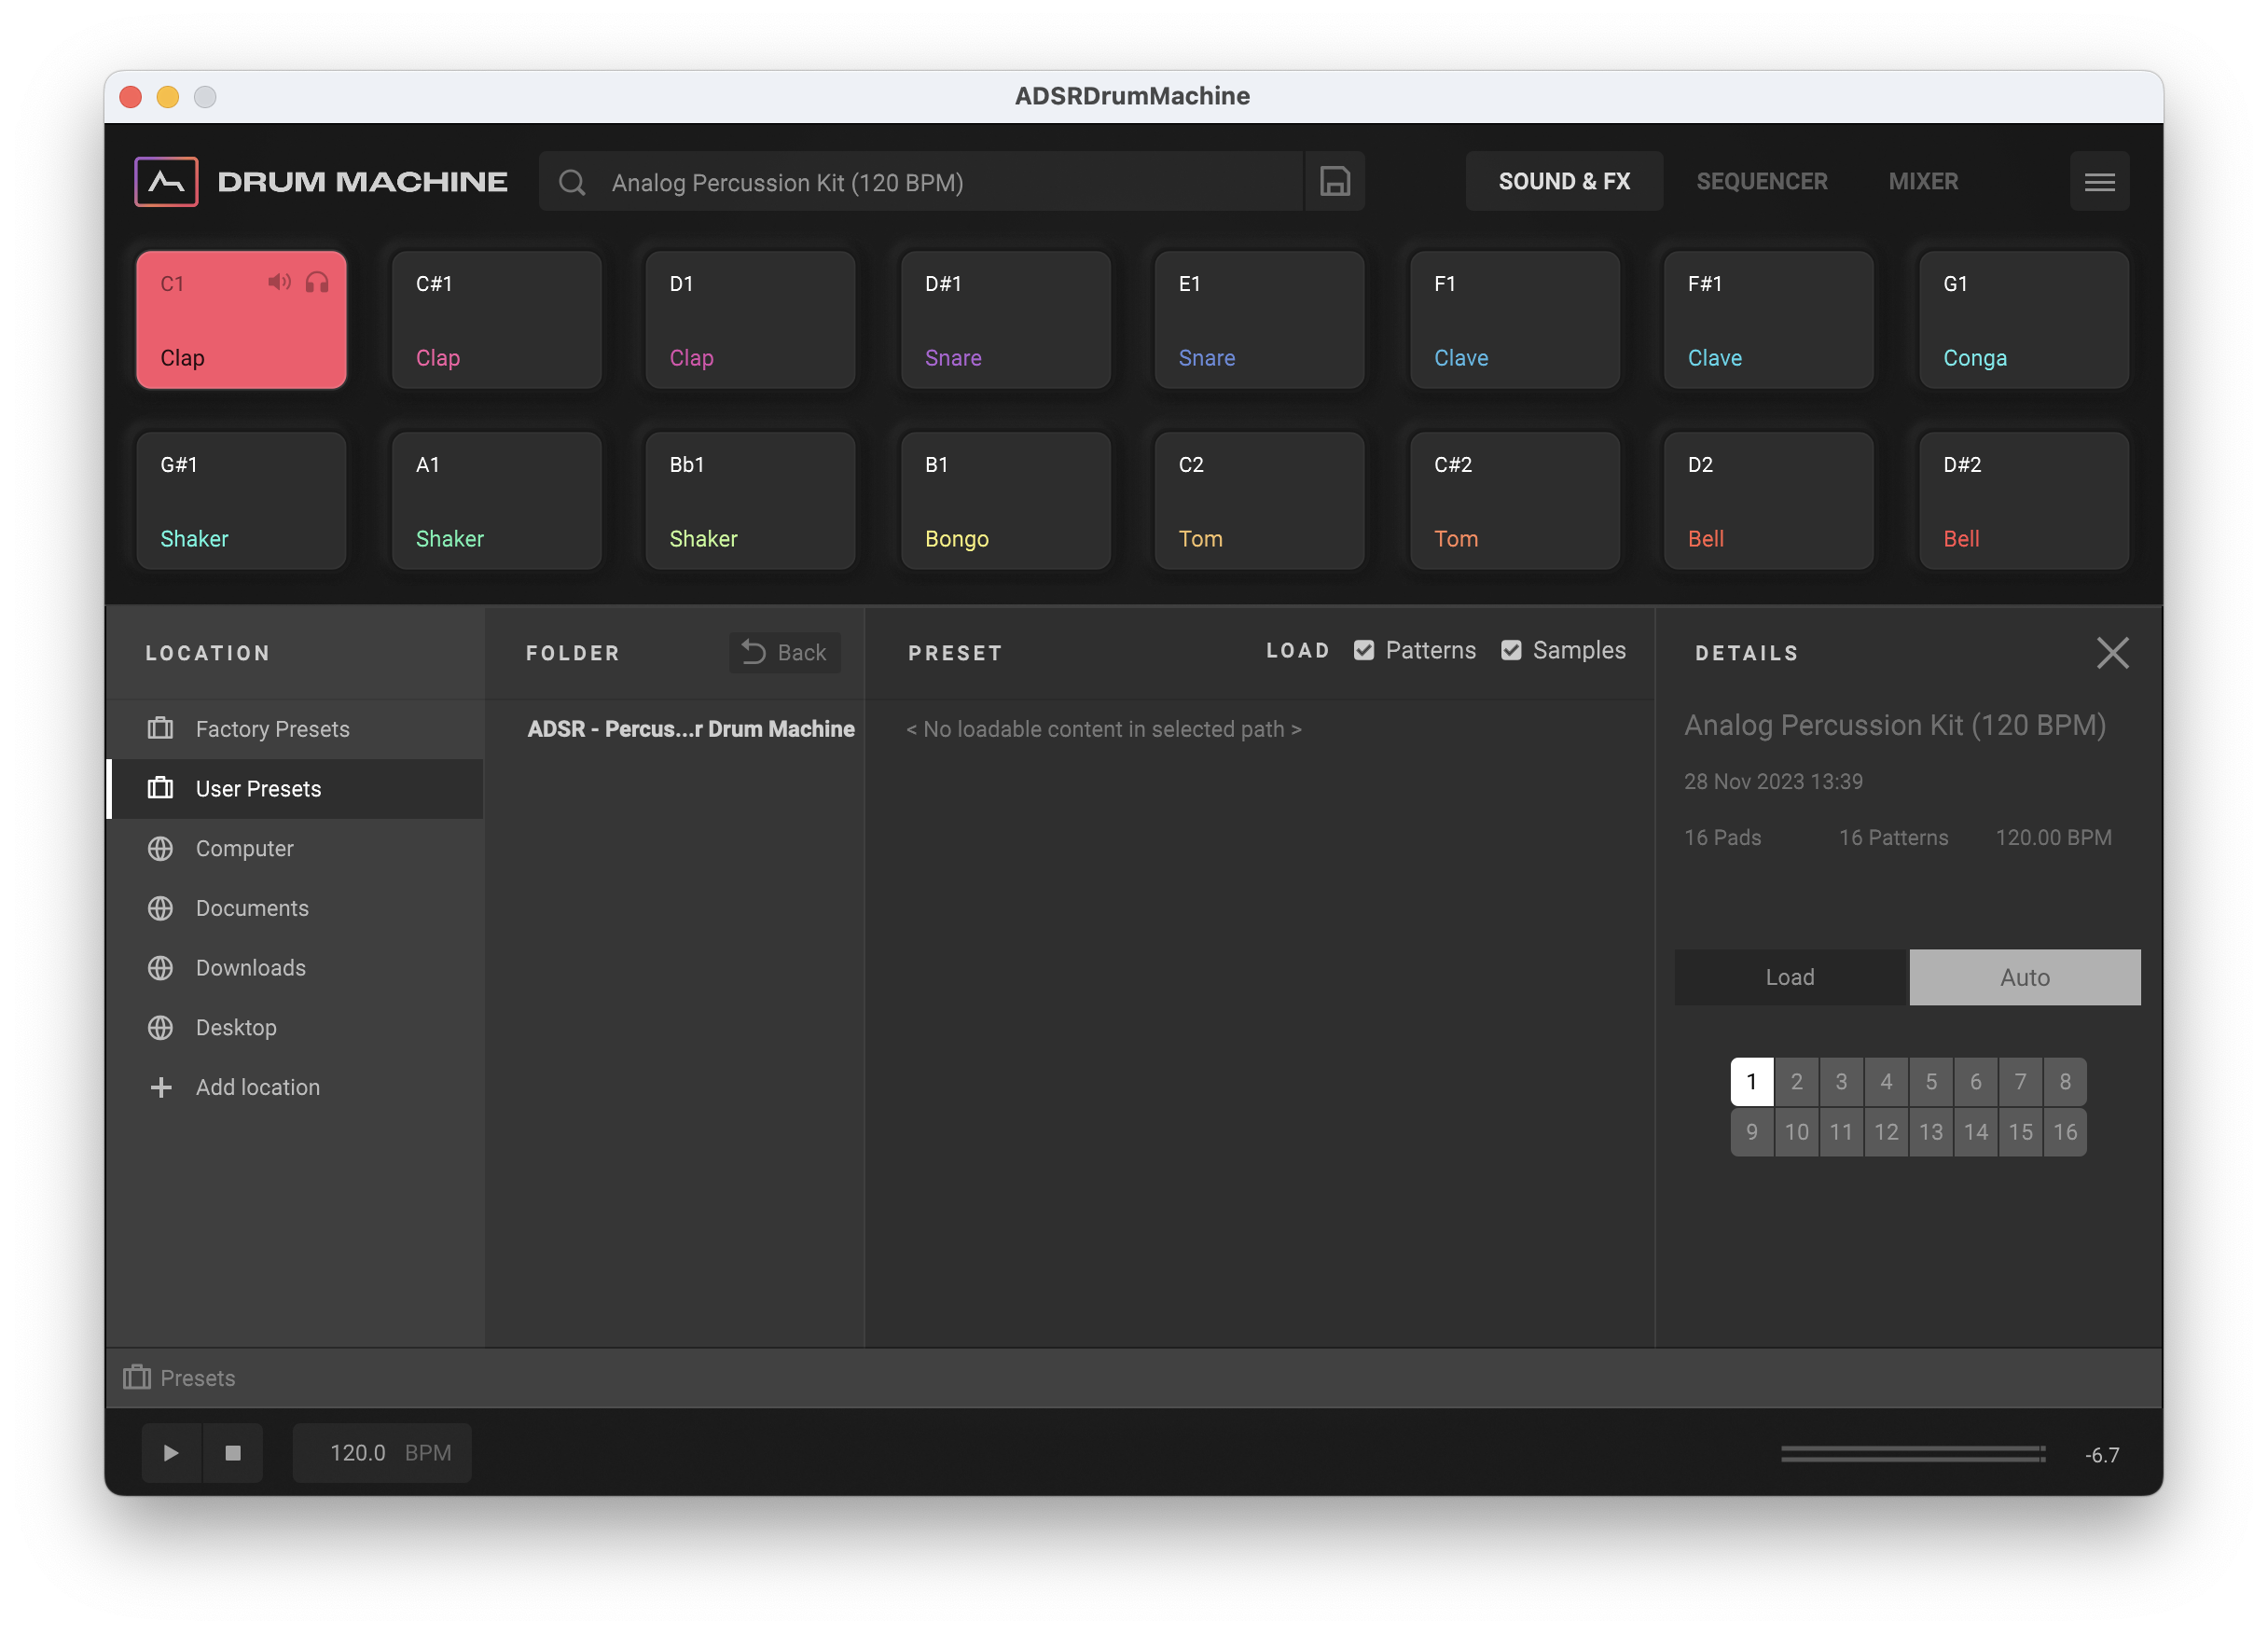Image resolution: width=2268 pixels, height=1634 pixels.
Task: Select Factory Presets location
Action: point(272,729)
